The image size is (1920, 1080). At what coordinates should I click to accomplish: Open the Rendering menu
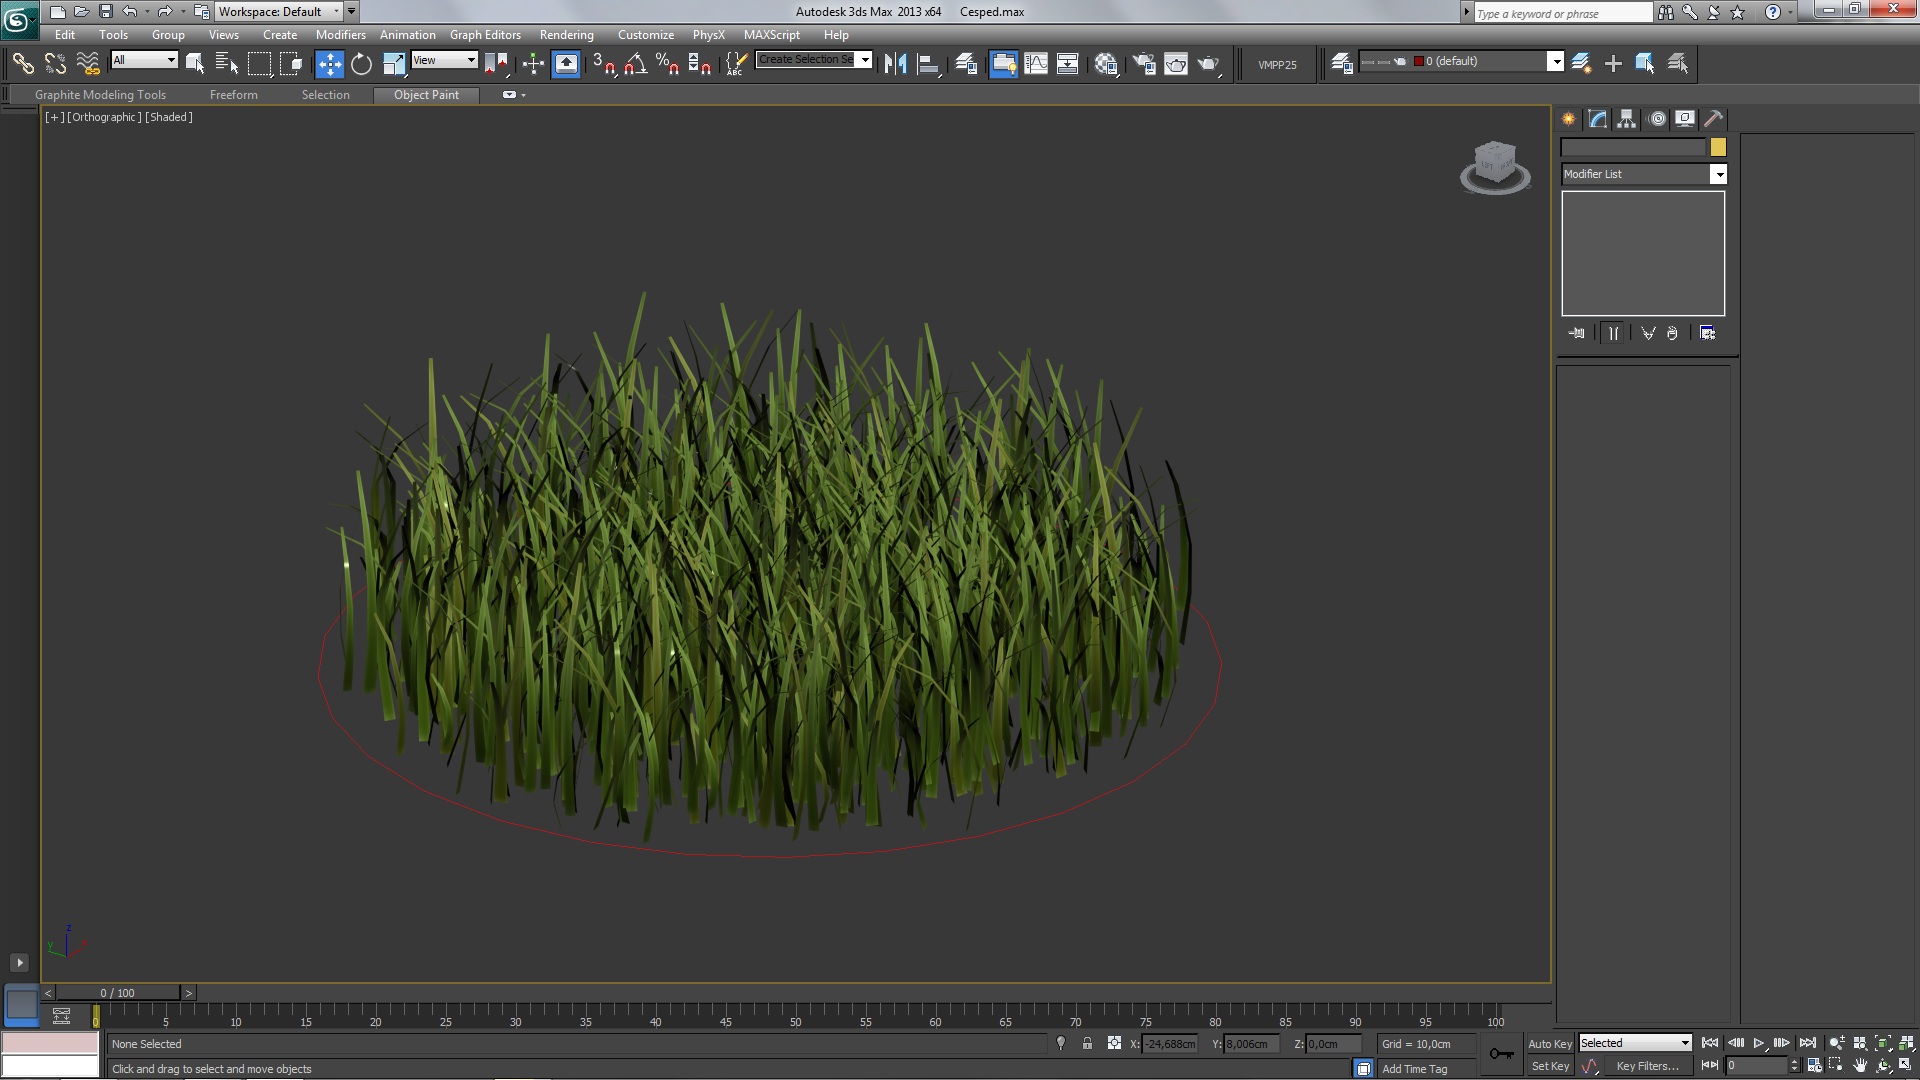click(x=566, y=35)
